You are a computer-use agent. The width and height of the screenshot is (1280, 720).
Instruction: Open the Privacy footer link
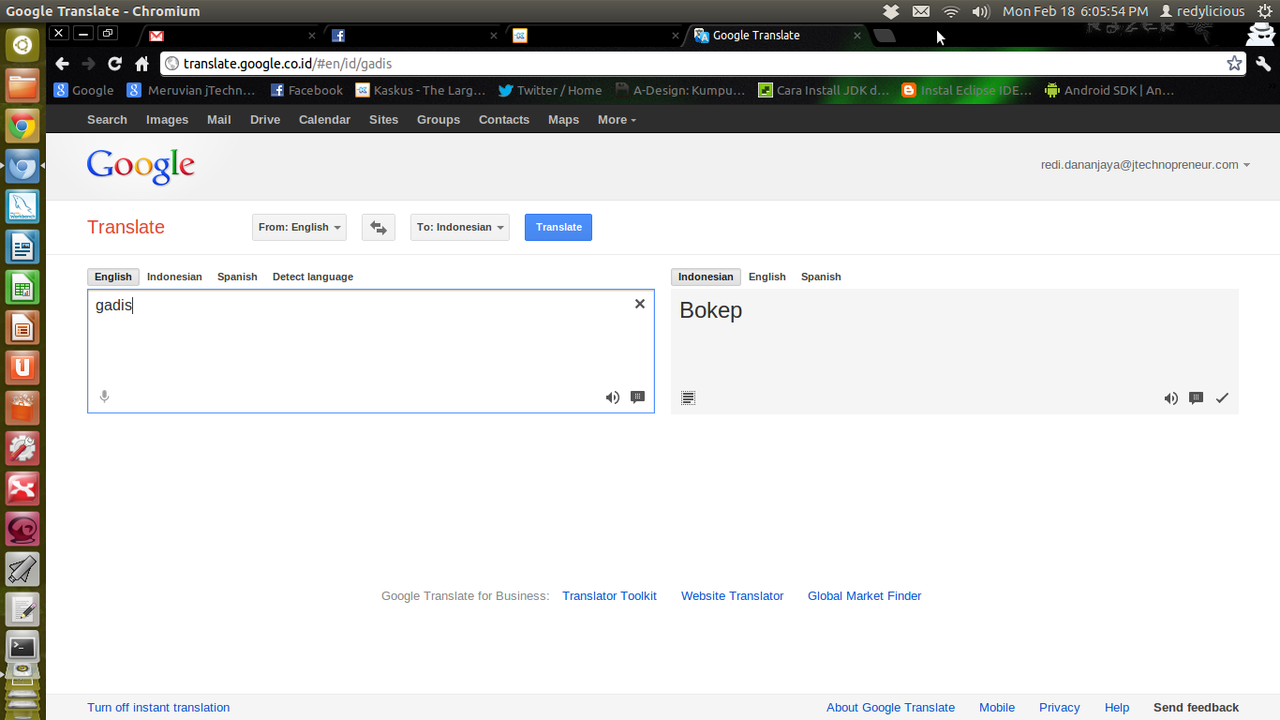(1059, 707)
